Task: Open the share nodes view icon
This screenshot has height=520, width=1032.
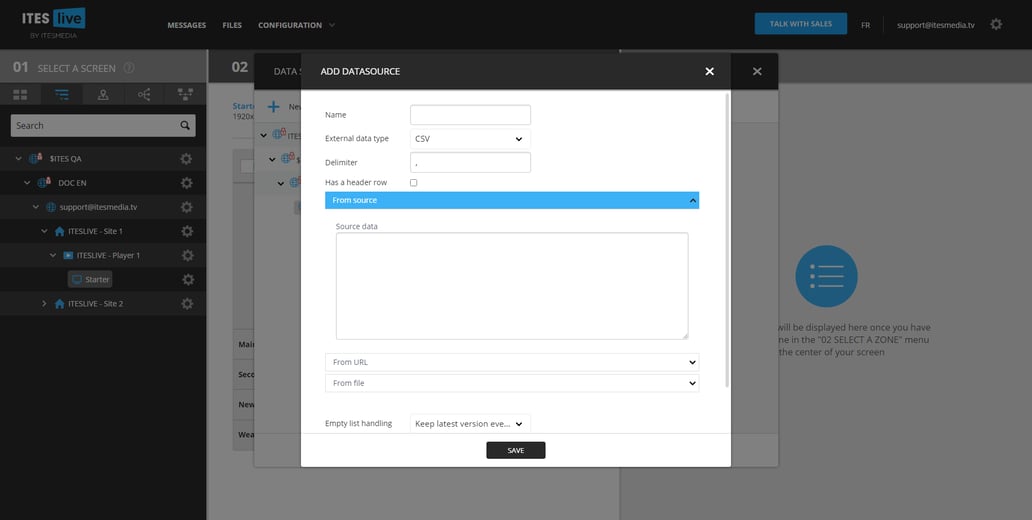Action: 144,95
